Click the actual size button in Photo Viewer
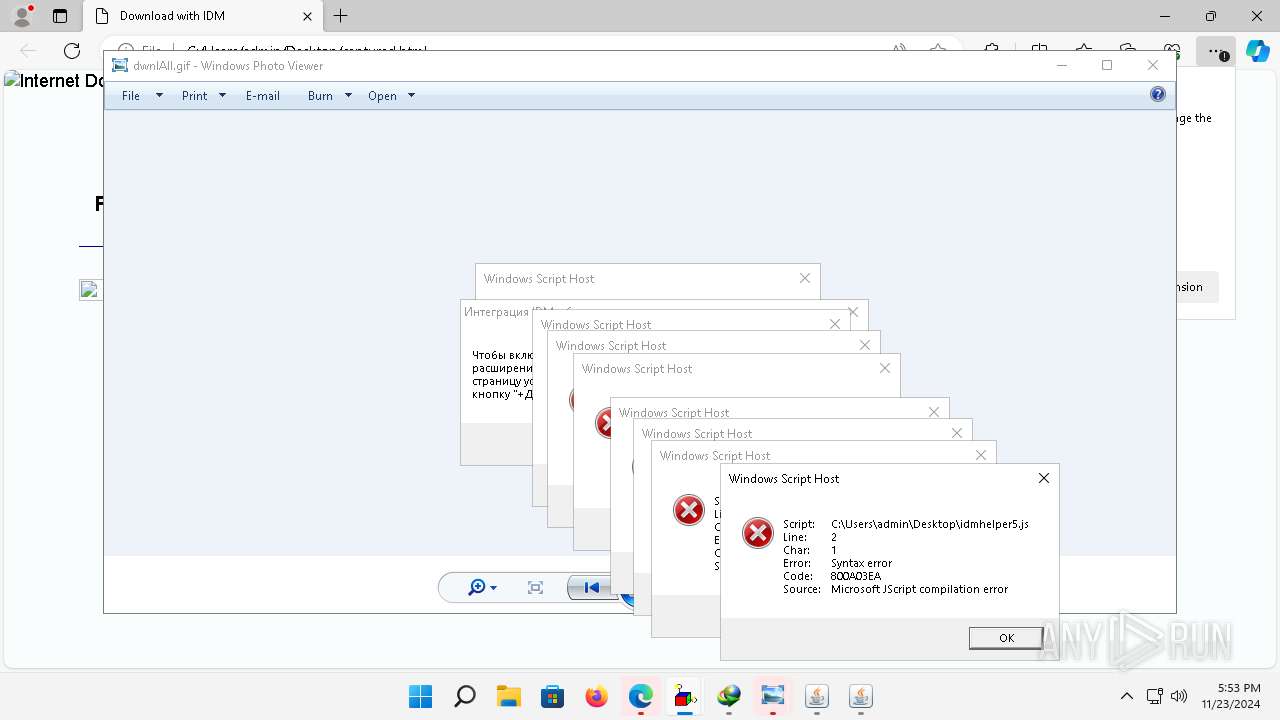The width and height of the screenshot is (1280, 720). click(x=535, y=588)
